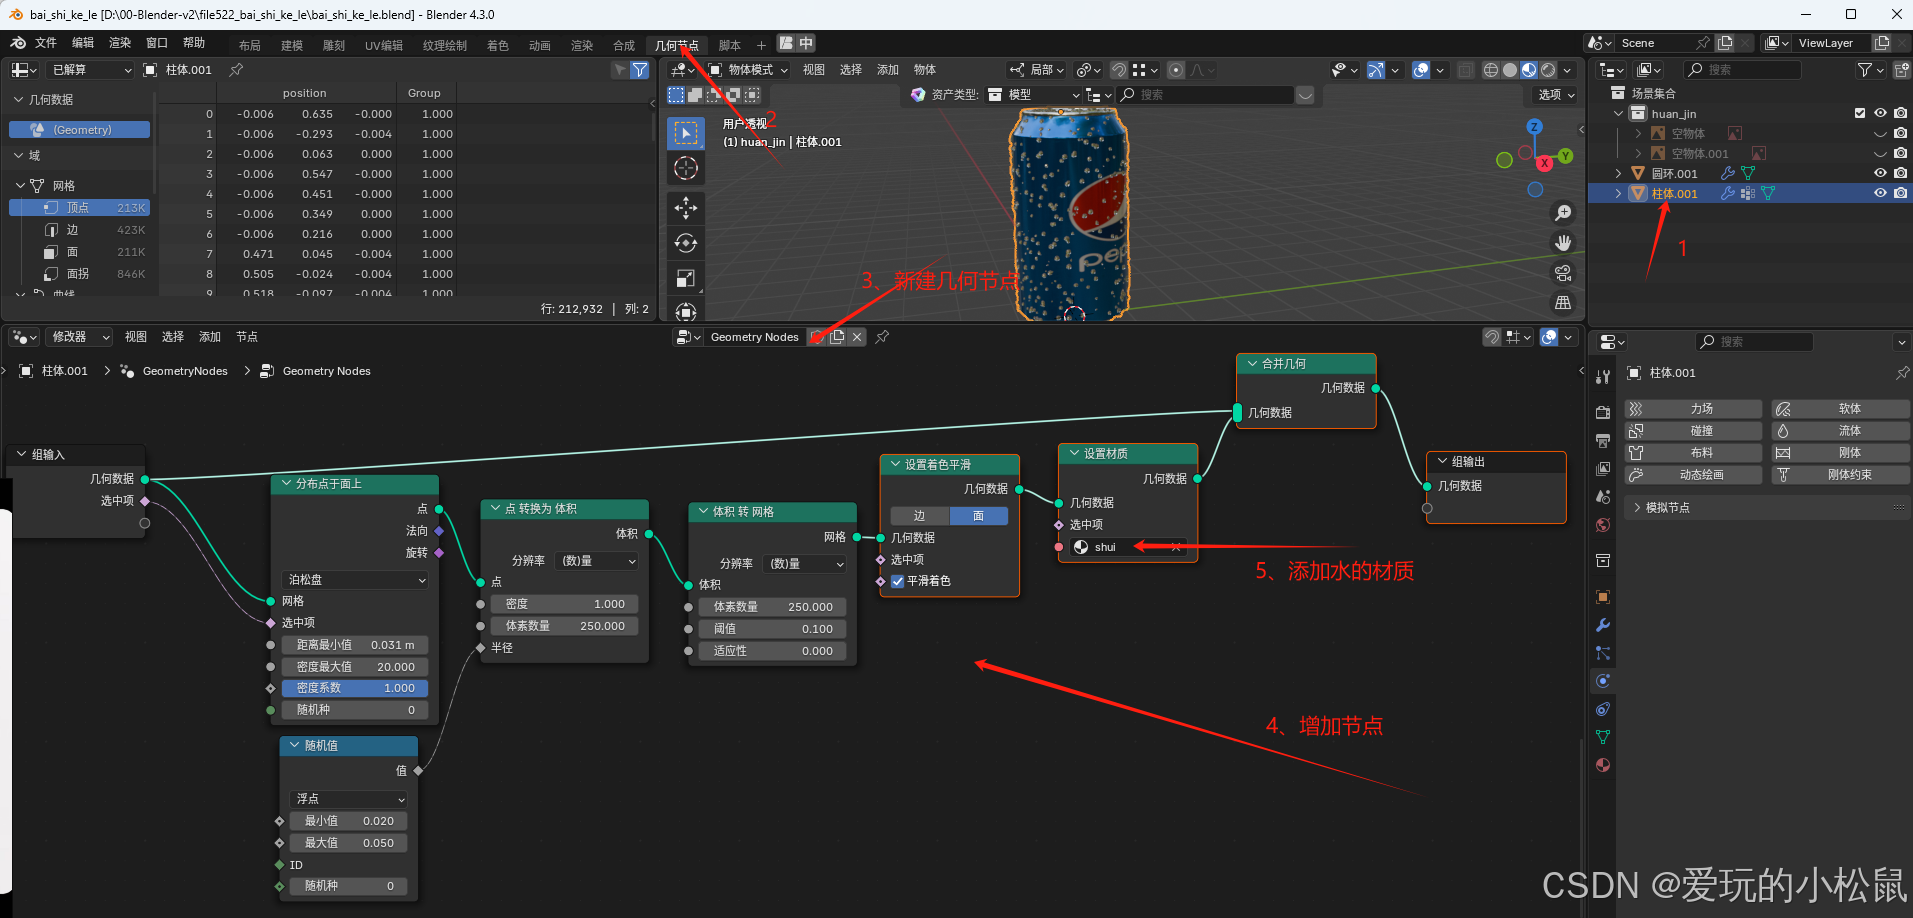Switch to the 建模 workspace tab
Viewport: 1913px width, 918px height.
(292, 45)
